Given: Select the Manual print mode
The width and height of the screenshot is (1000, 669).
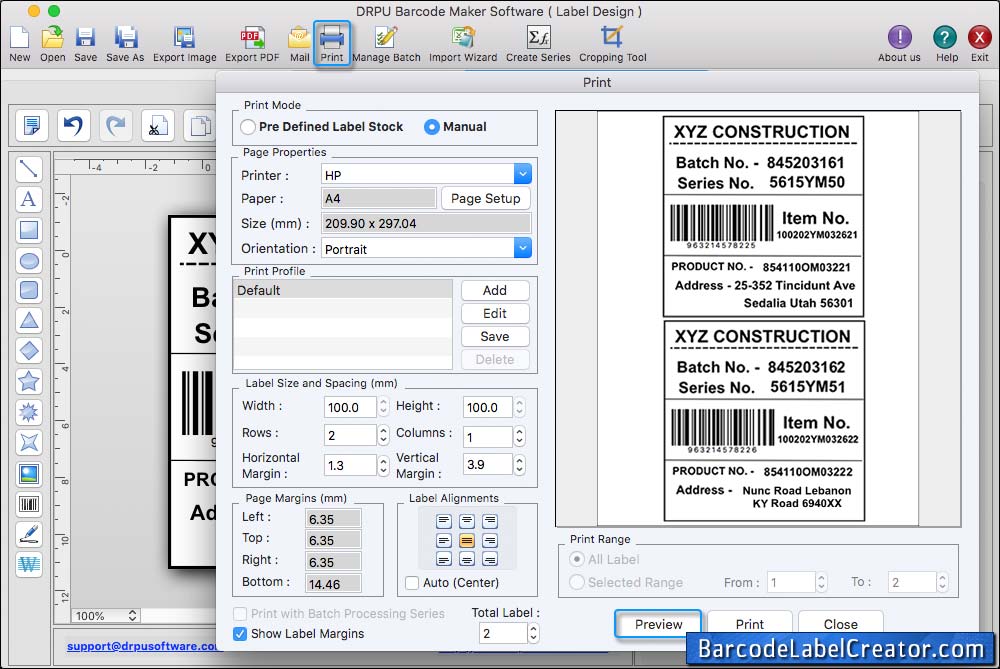Looking at the screenshot, I should pyautogui.click(x=432, y=127).
